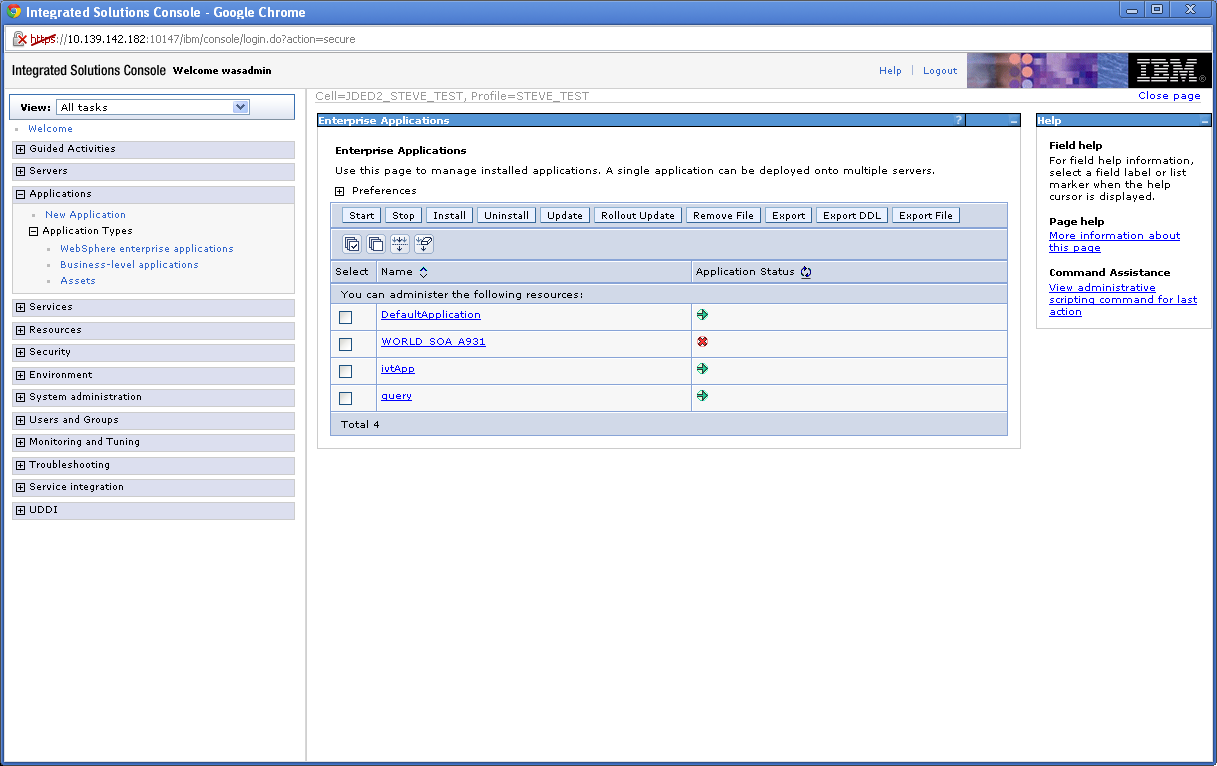Expand the UDDI section
This screenshot has width=1217, height=766.
[20, 511]
